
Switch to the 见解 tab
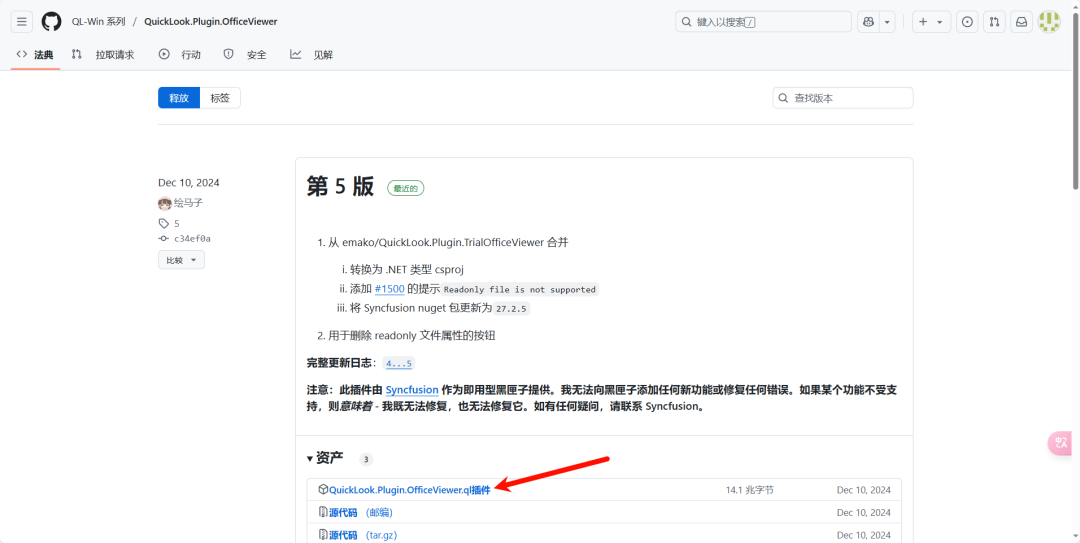(x=311, y=54)
